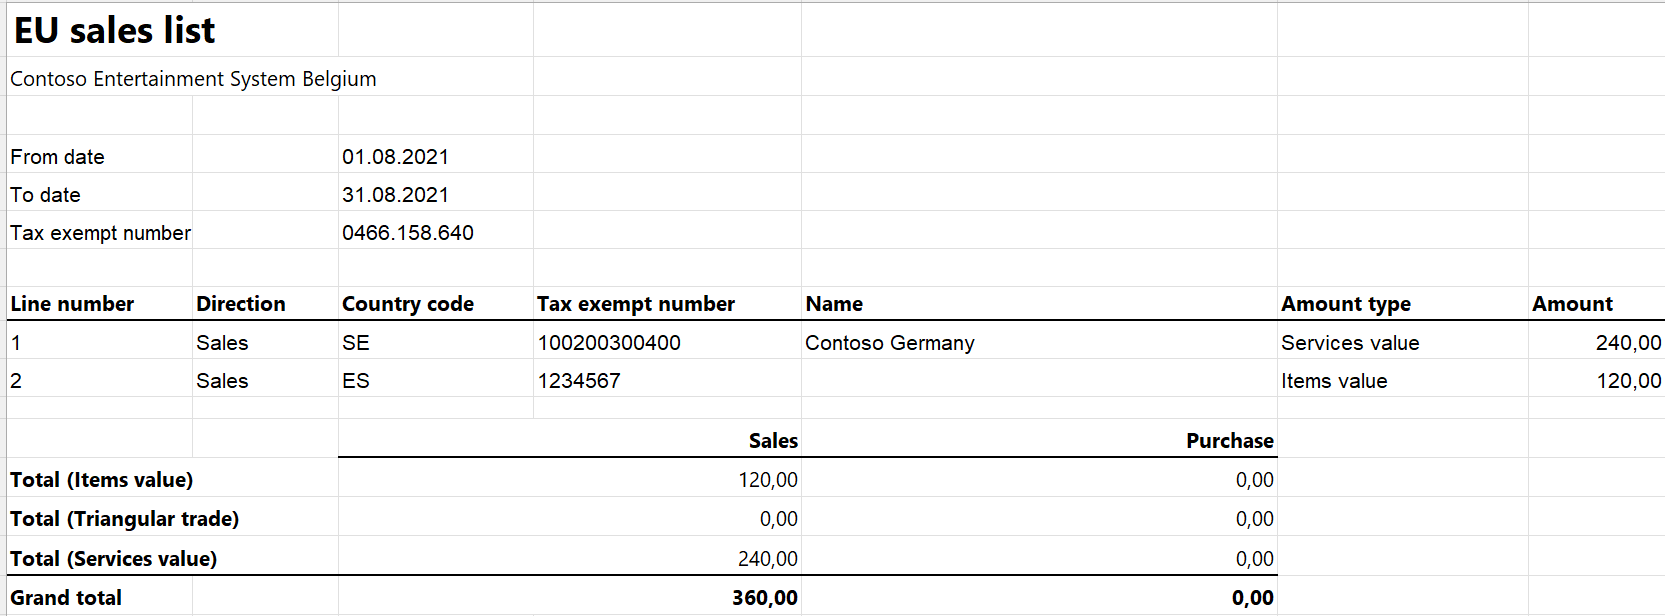1665x616 pixels.
Task: Click the 'Total (Triangular trade)' row label
Action: (124, 519)
